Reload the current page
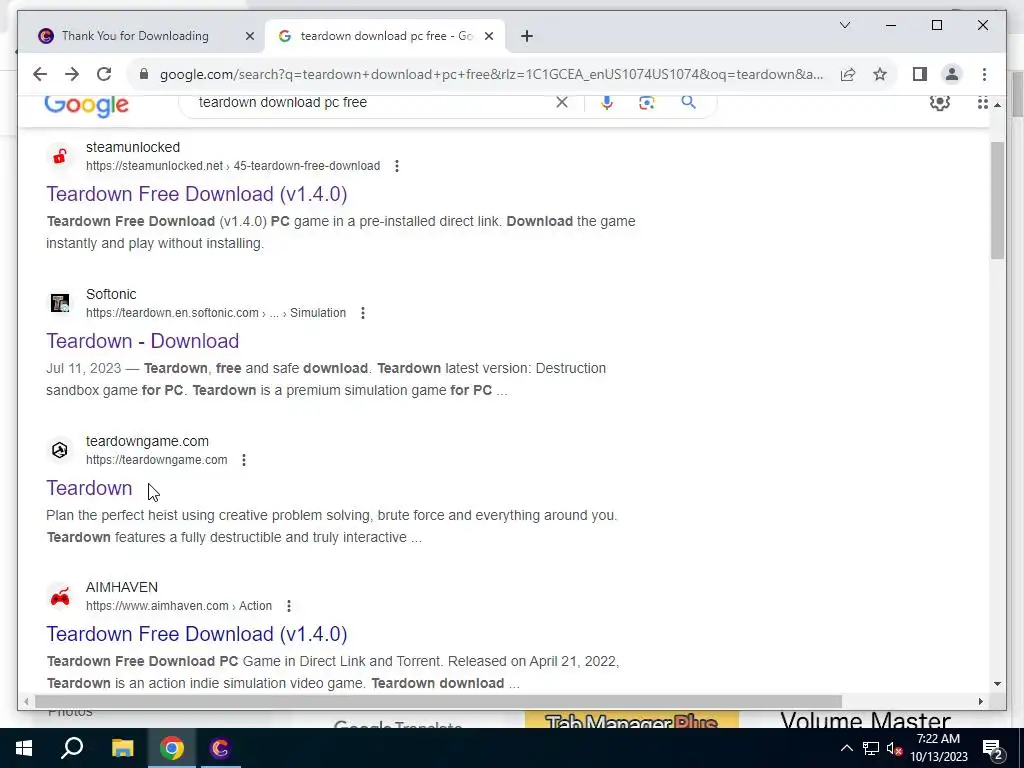The width and height of the screenshot is (1024, 768). tap(104, 74)
